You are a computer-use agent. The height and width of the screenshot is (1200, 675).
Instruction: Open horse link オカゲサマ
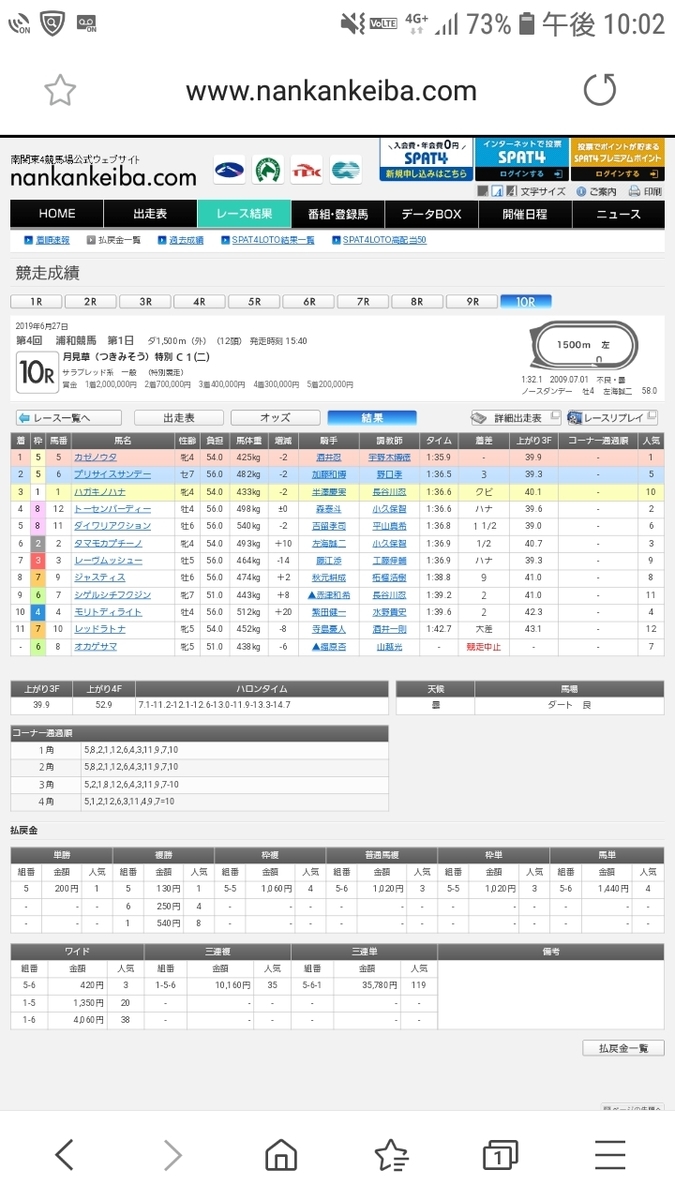click(x=97, y=646)
